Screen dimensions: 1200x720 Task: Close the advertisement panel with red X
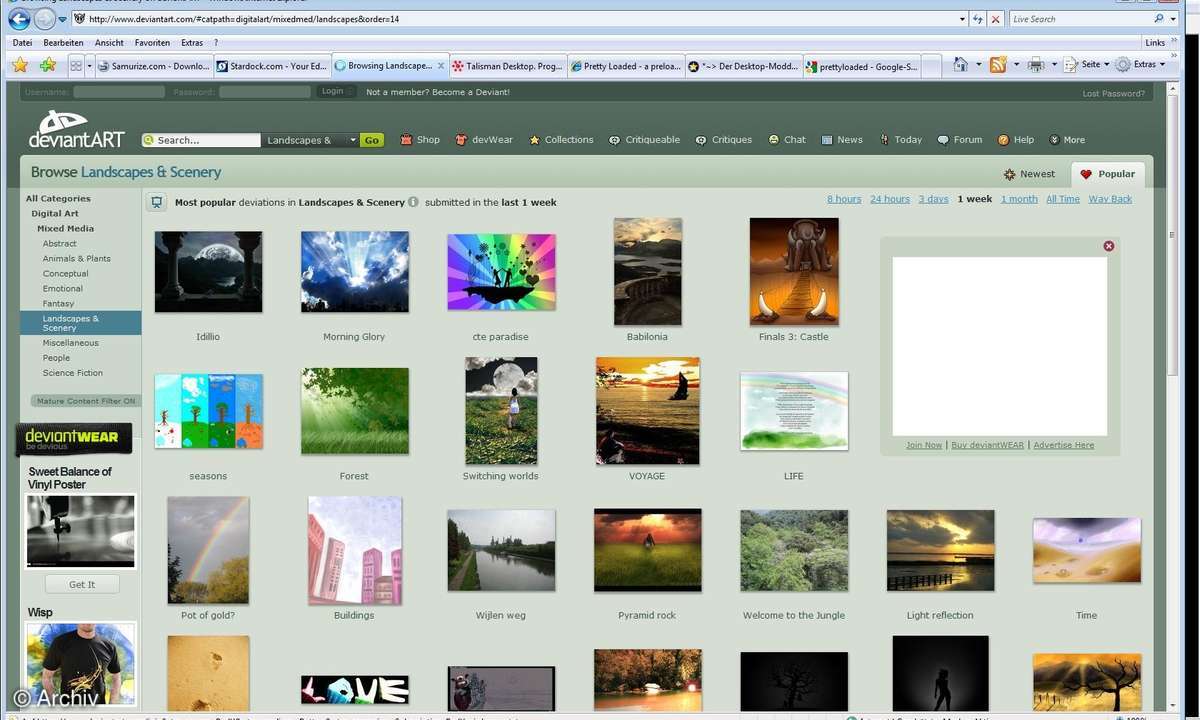[x=1108, y=246]
